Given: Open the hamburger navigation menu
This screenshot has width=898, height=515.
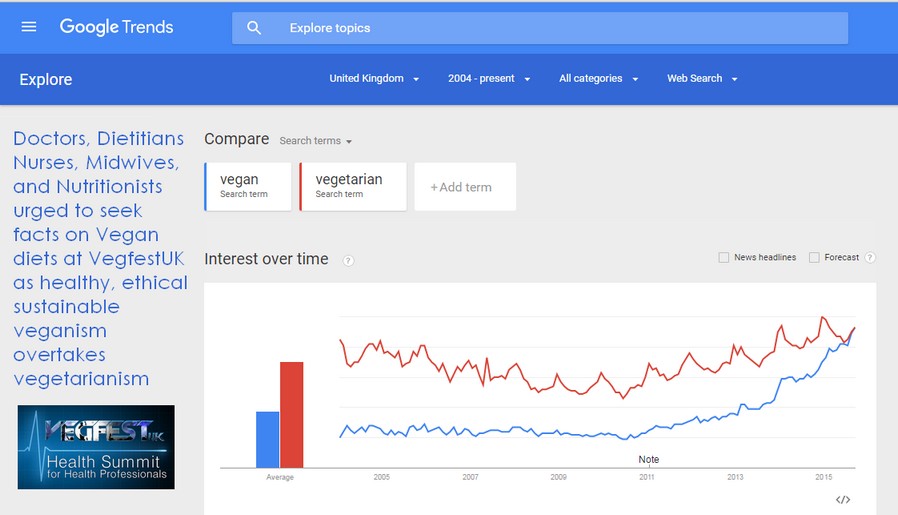Looking at the screenshot, I should point(29,27).
